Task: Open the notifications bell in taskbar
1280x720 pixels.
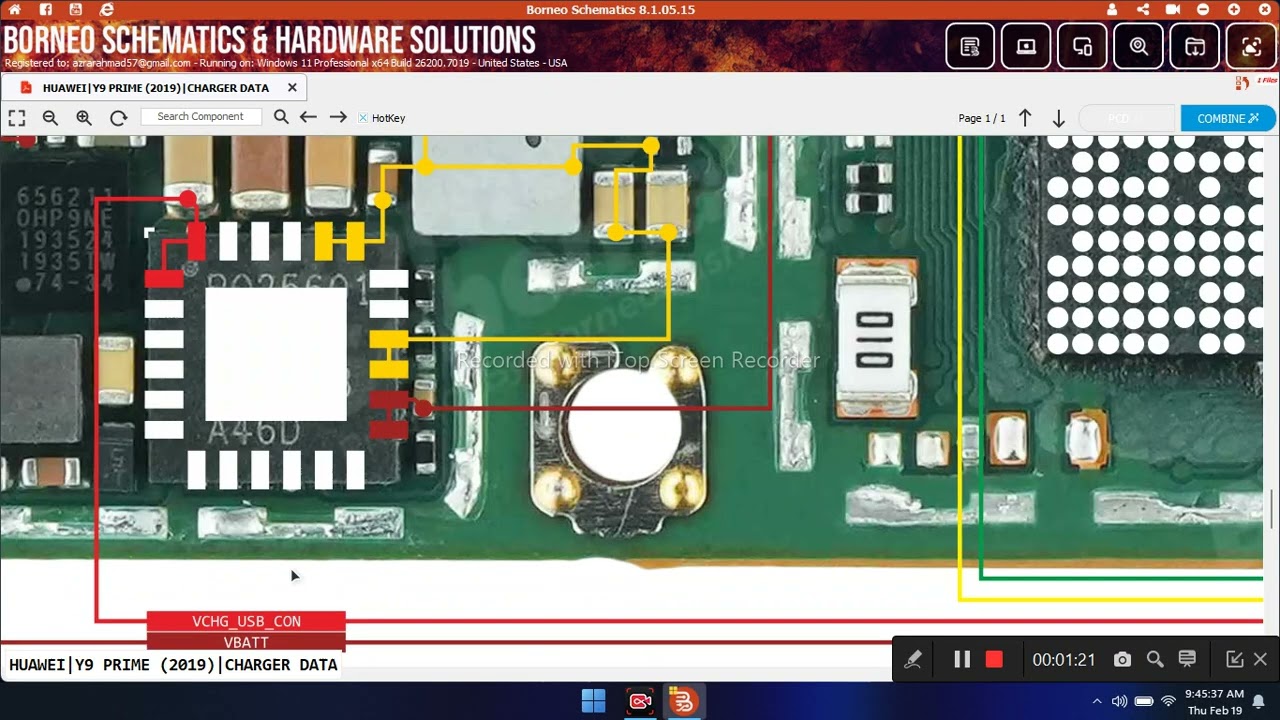Action: coord(1259,701)
